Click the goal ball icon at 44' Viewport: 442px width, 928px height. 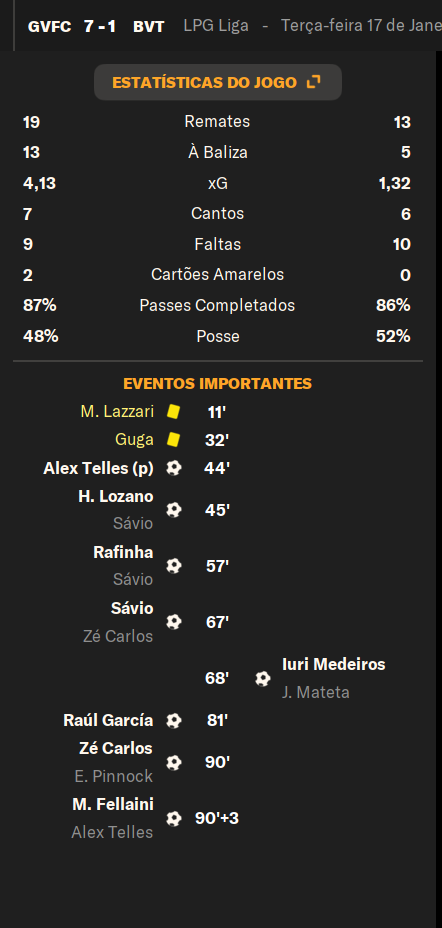click(173, 468)
